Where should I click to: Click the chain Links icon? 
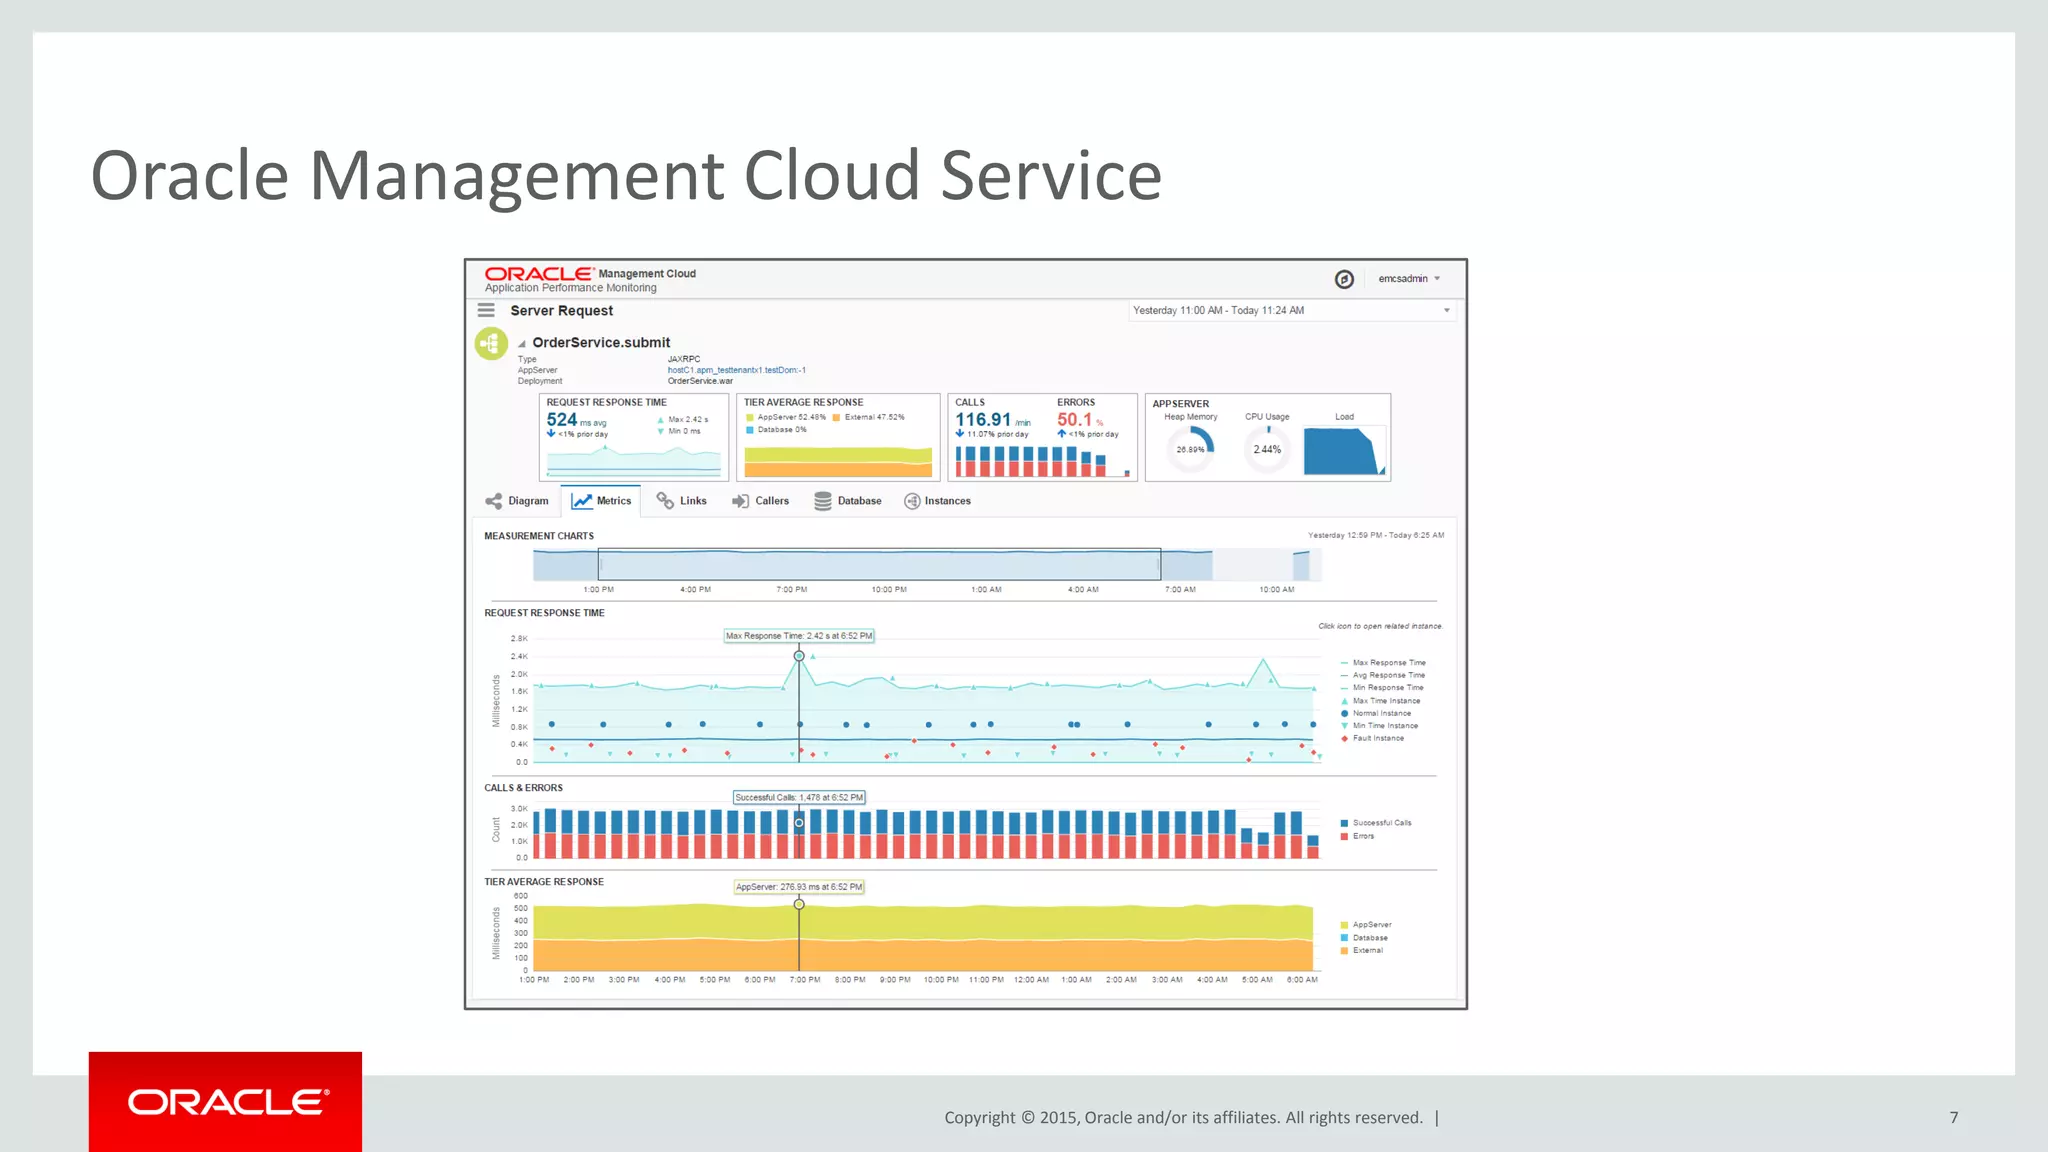(x=665, y=500)
